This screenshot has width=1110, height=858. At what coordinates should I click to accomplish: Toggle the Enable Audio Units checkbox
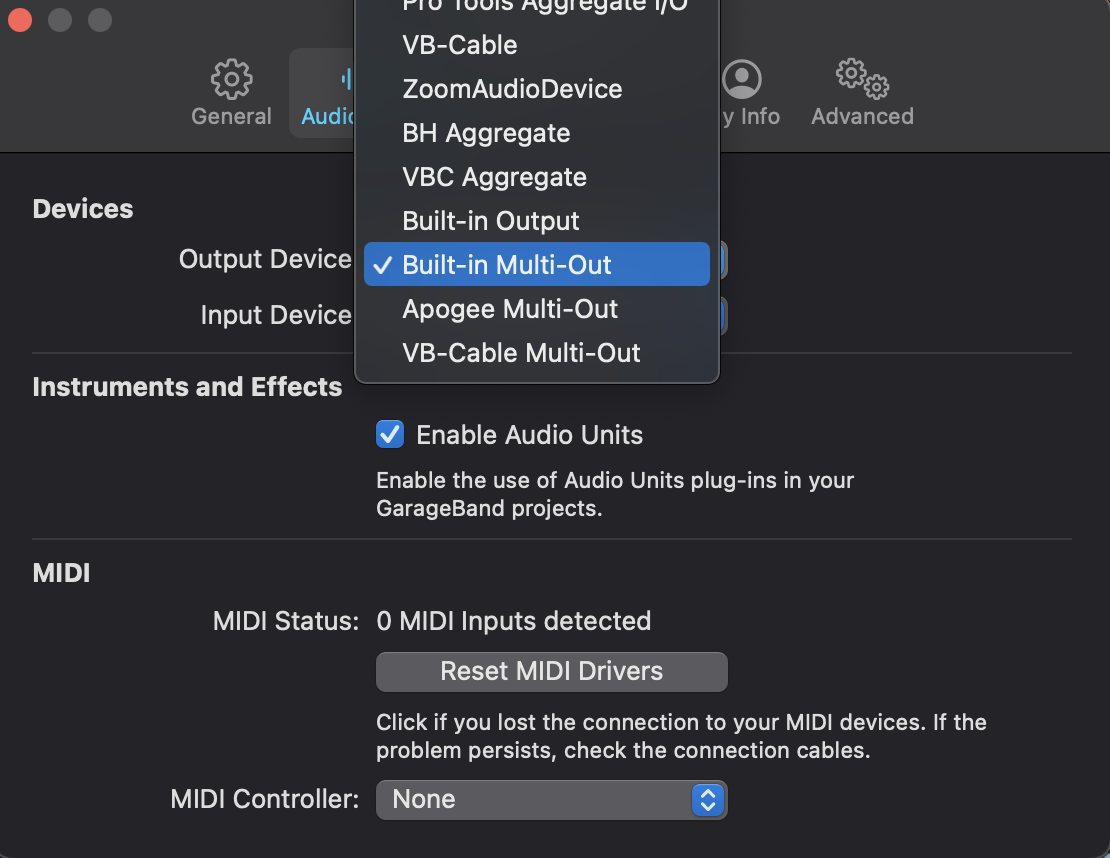390,435
